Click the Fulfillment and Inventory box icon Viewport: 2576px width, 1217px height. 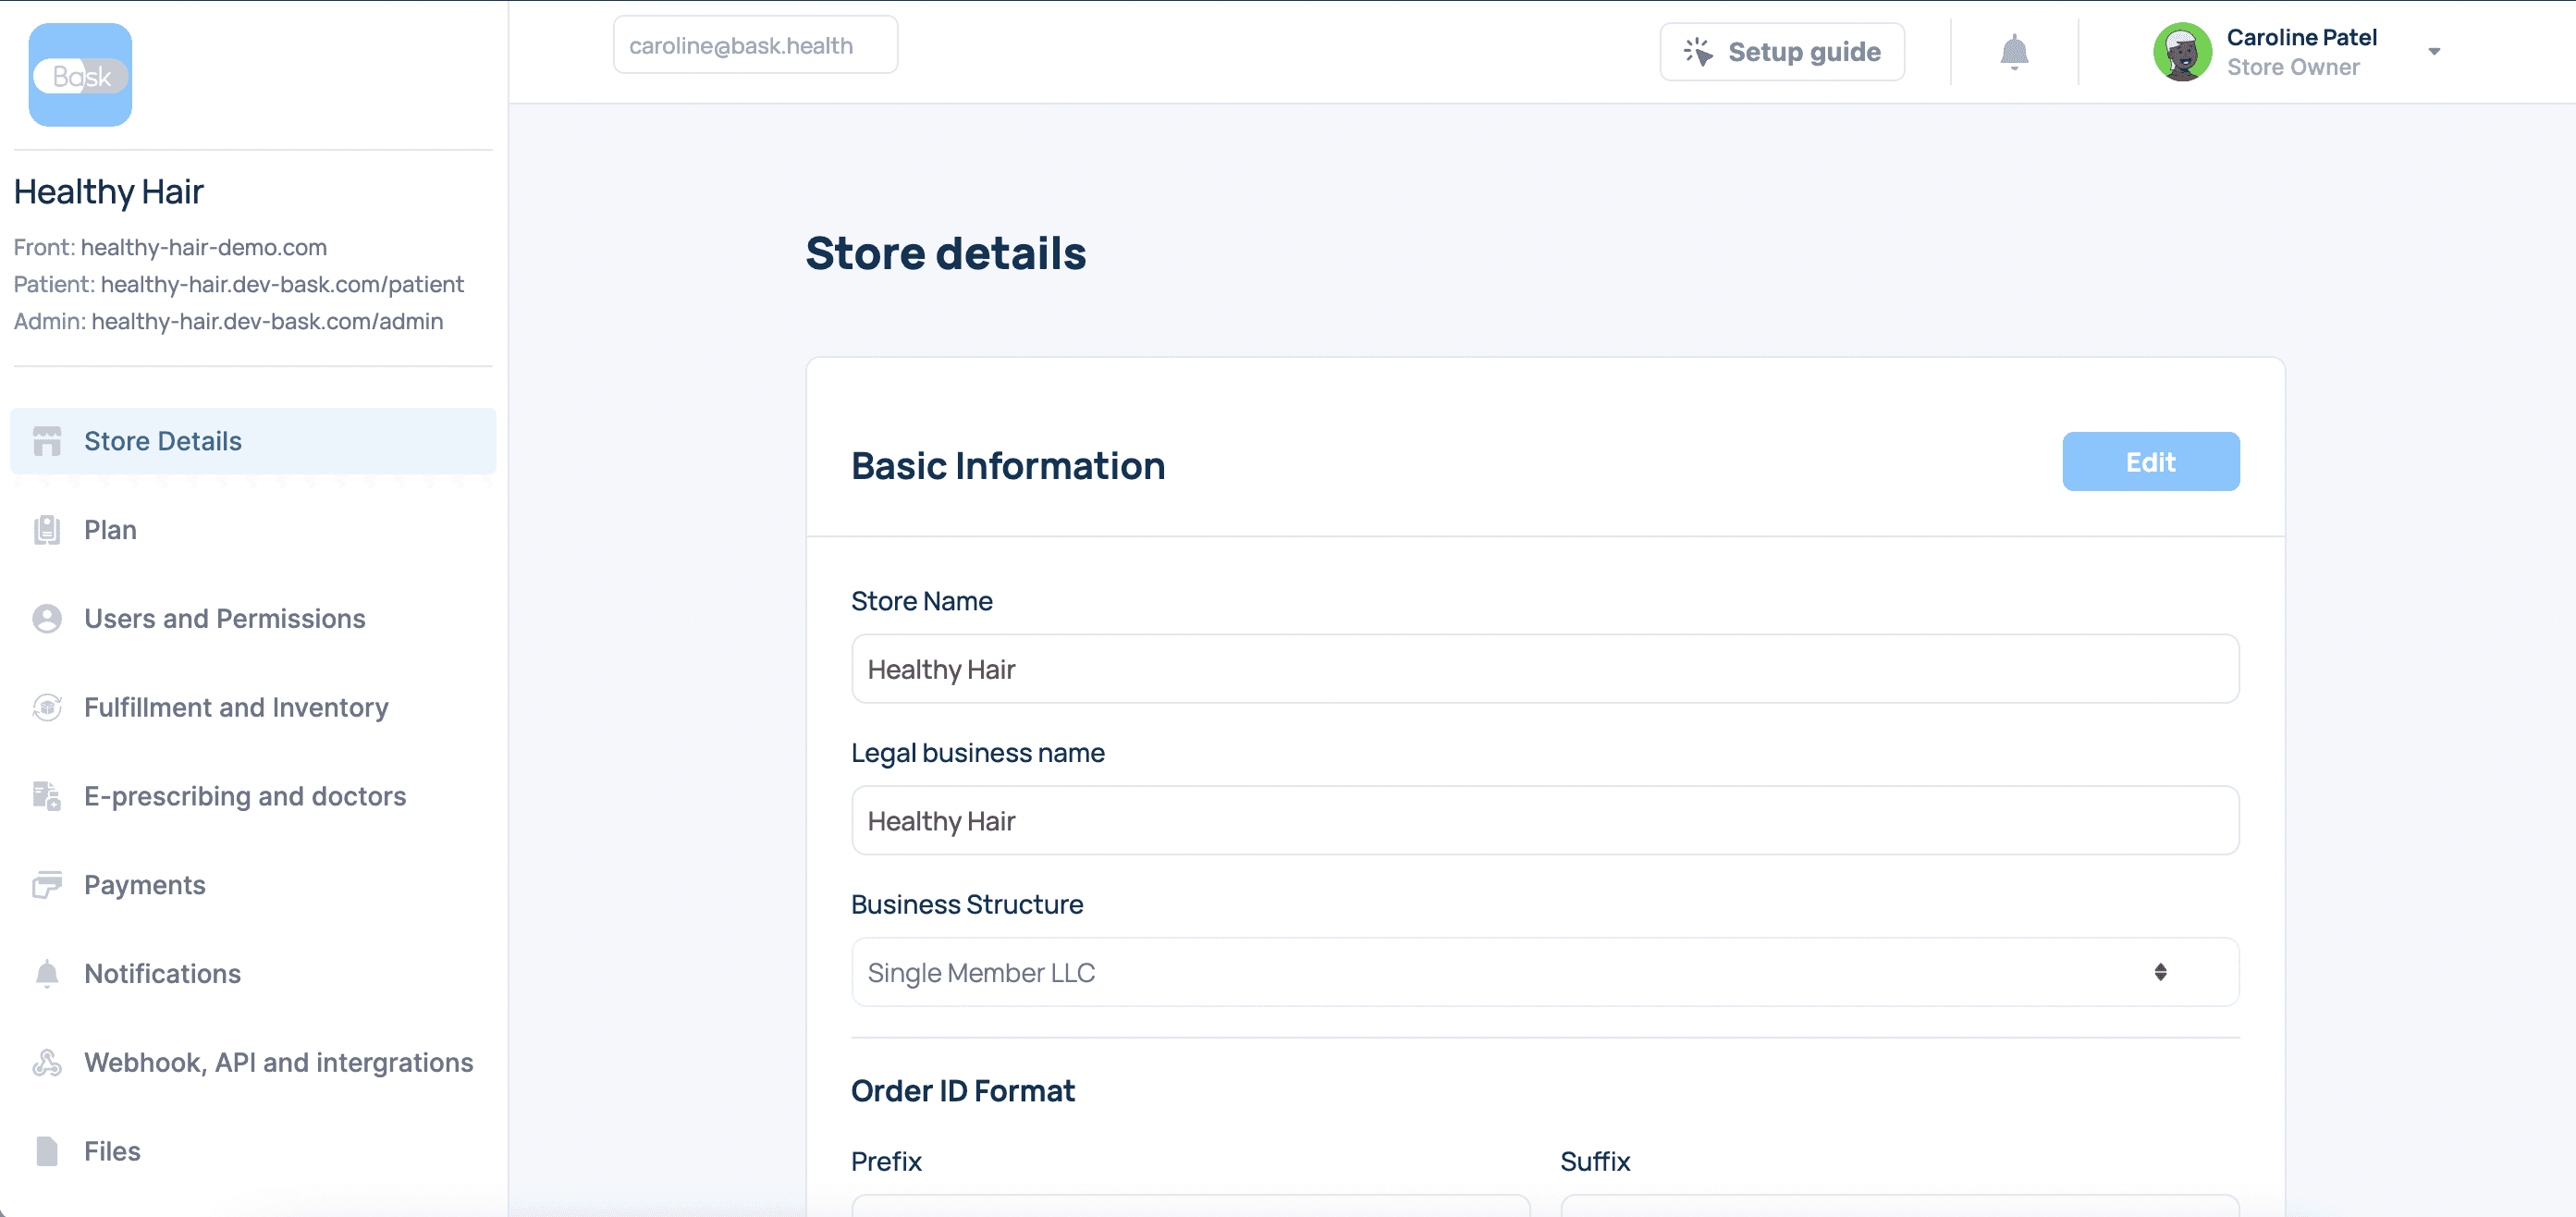tap(47, 708)
